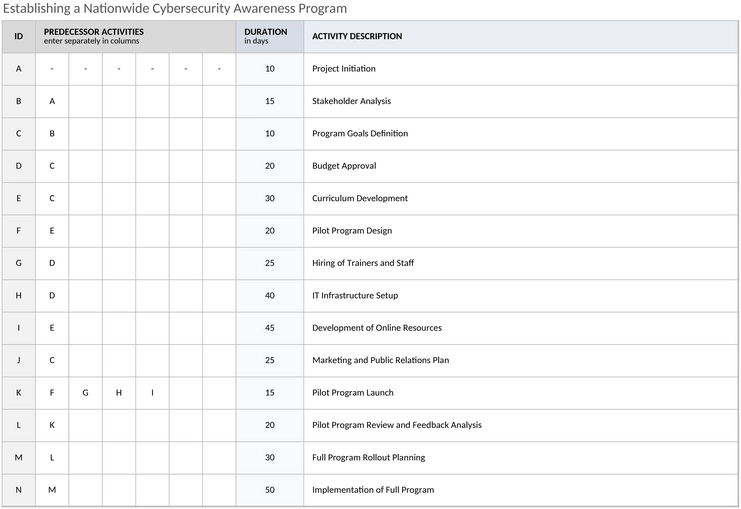Select duration '30' for Full Program Rollout Planning

[270, 457]
